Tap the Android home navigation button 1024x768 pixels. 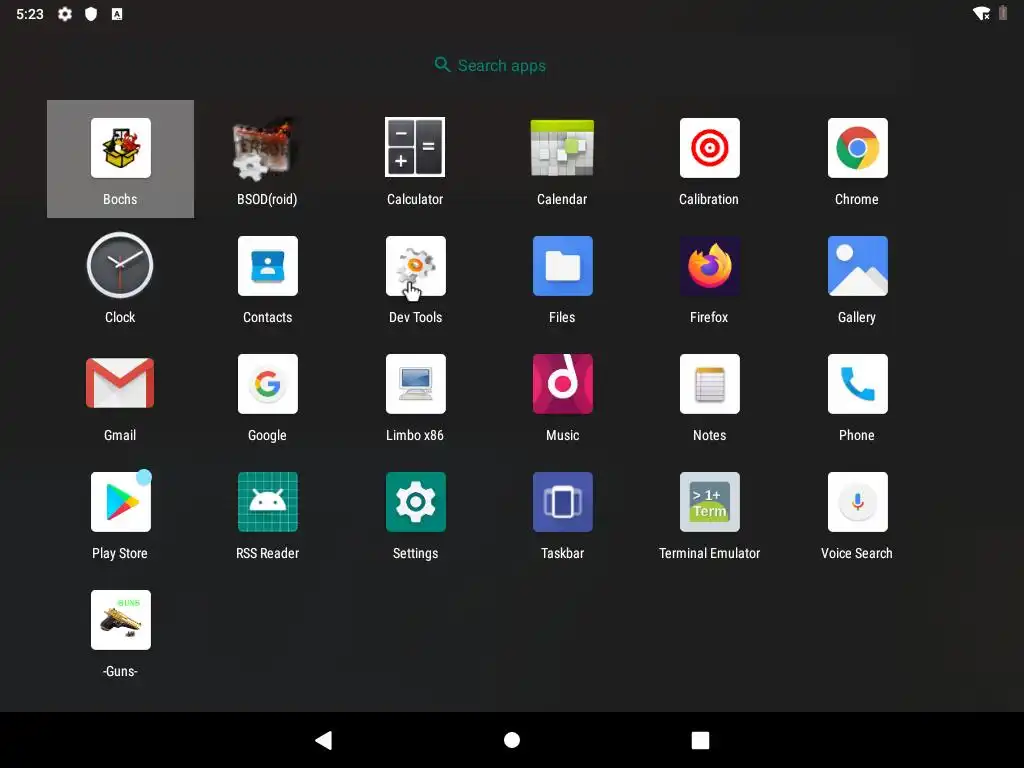coord(512,740)
